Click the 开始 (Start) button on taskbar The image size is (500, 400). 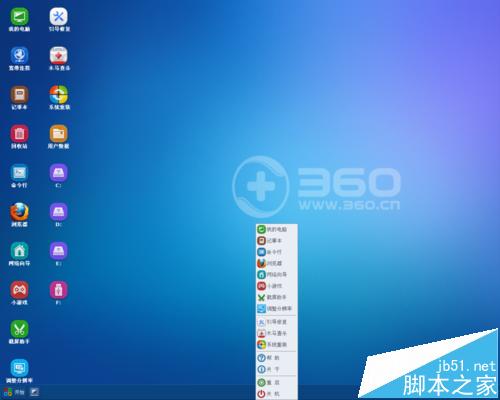pos(14,392)
